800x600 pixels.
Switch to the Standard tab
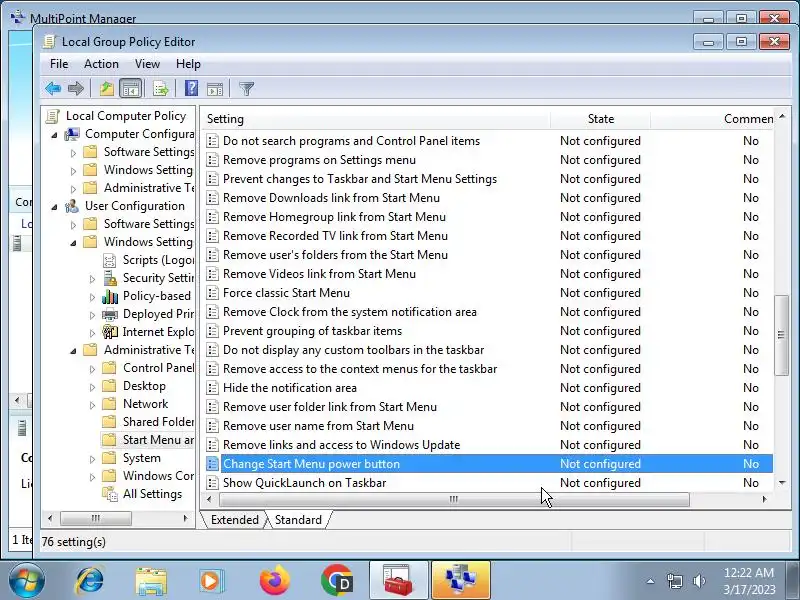(298, 520)
